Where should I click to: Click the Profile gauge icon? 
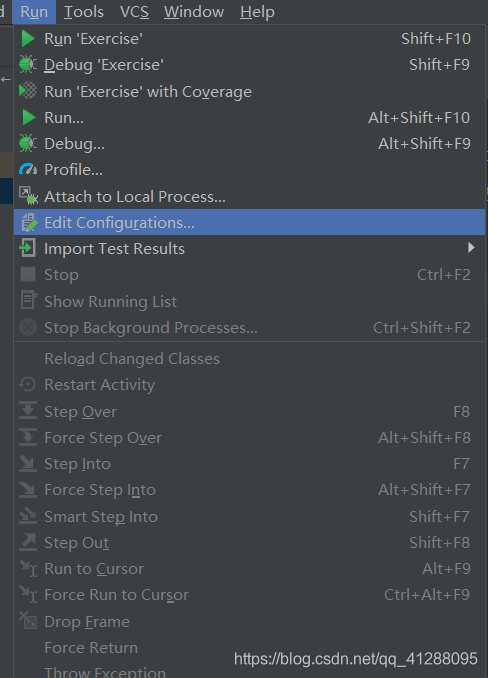click(x=28, y=170)
